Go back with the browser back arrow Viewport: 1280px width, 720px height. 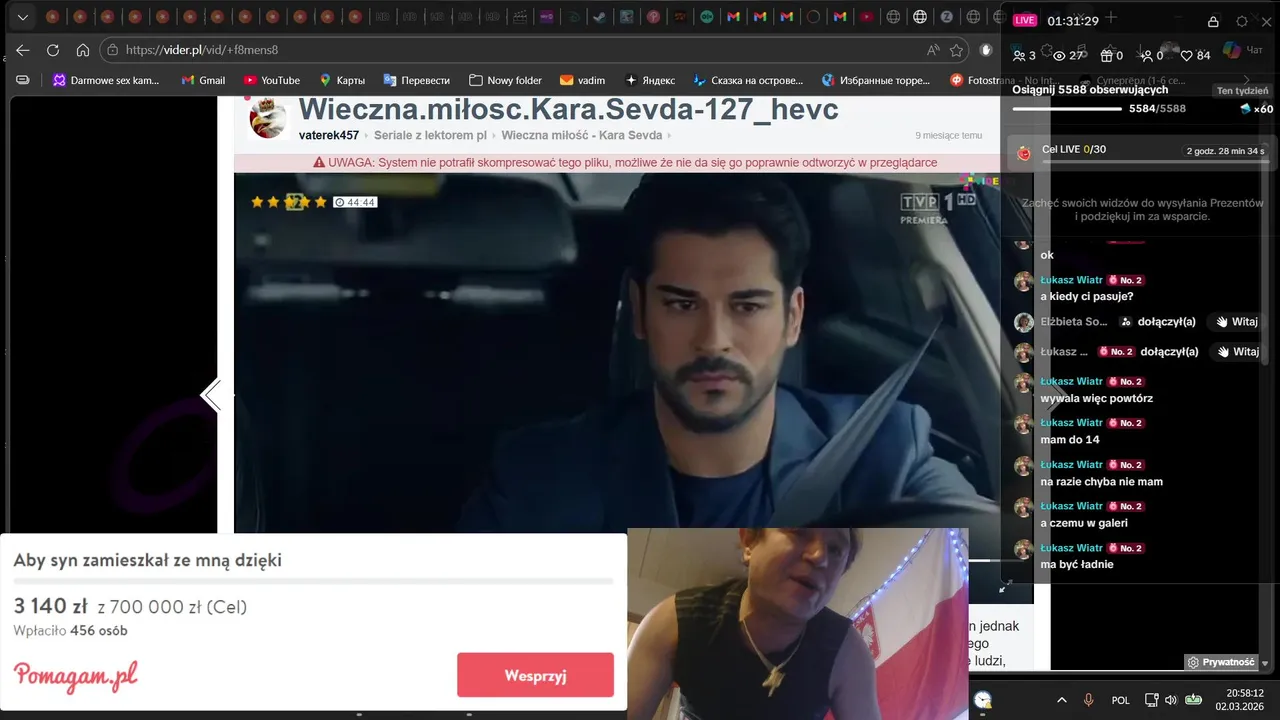click(x=23, y=50)
